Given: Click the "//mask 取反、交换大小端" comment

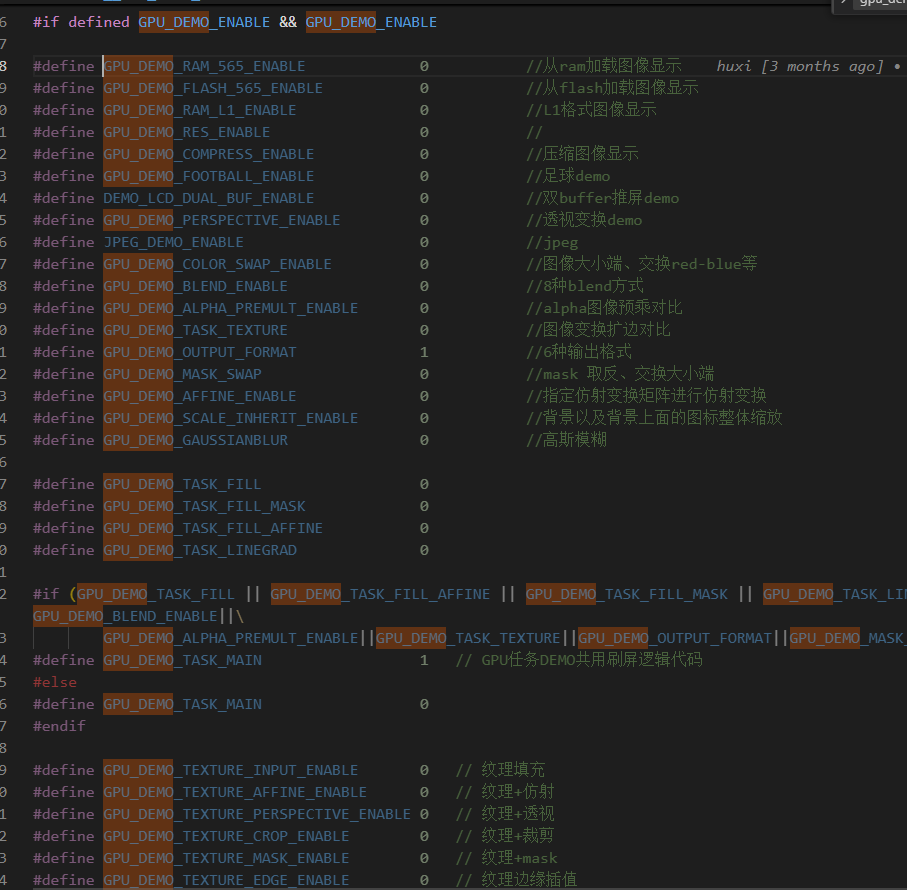Looking at the screenshot, I should (x=620, y=374).
